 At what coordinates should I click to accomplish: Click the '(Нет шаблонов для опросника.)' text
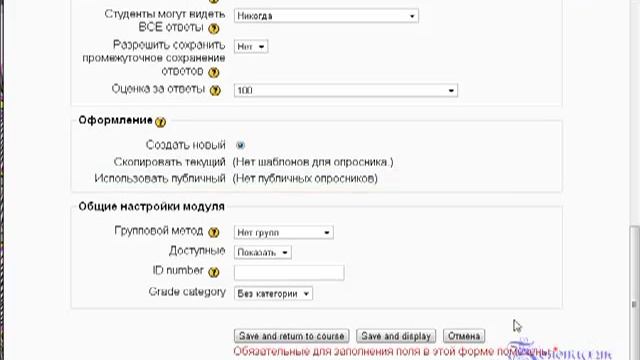click(x=313, y=162)
